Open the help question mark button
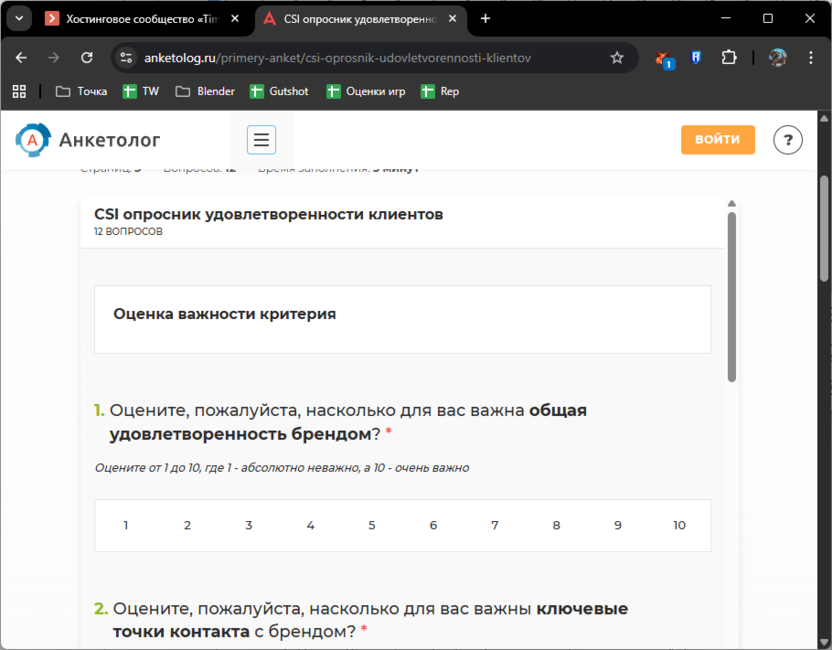 pyautogui.click(x=788, y=140)
